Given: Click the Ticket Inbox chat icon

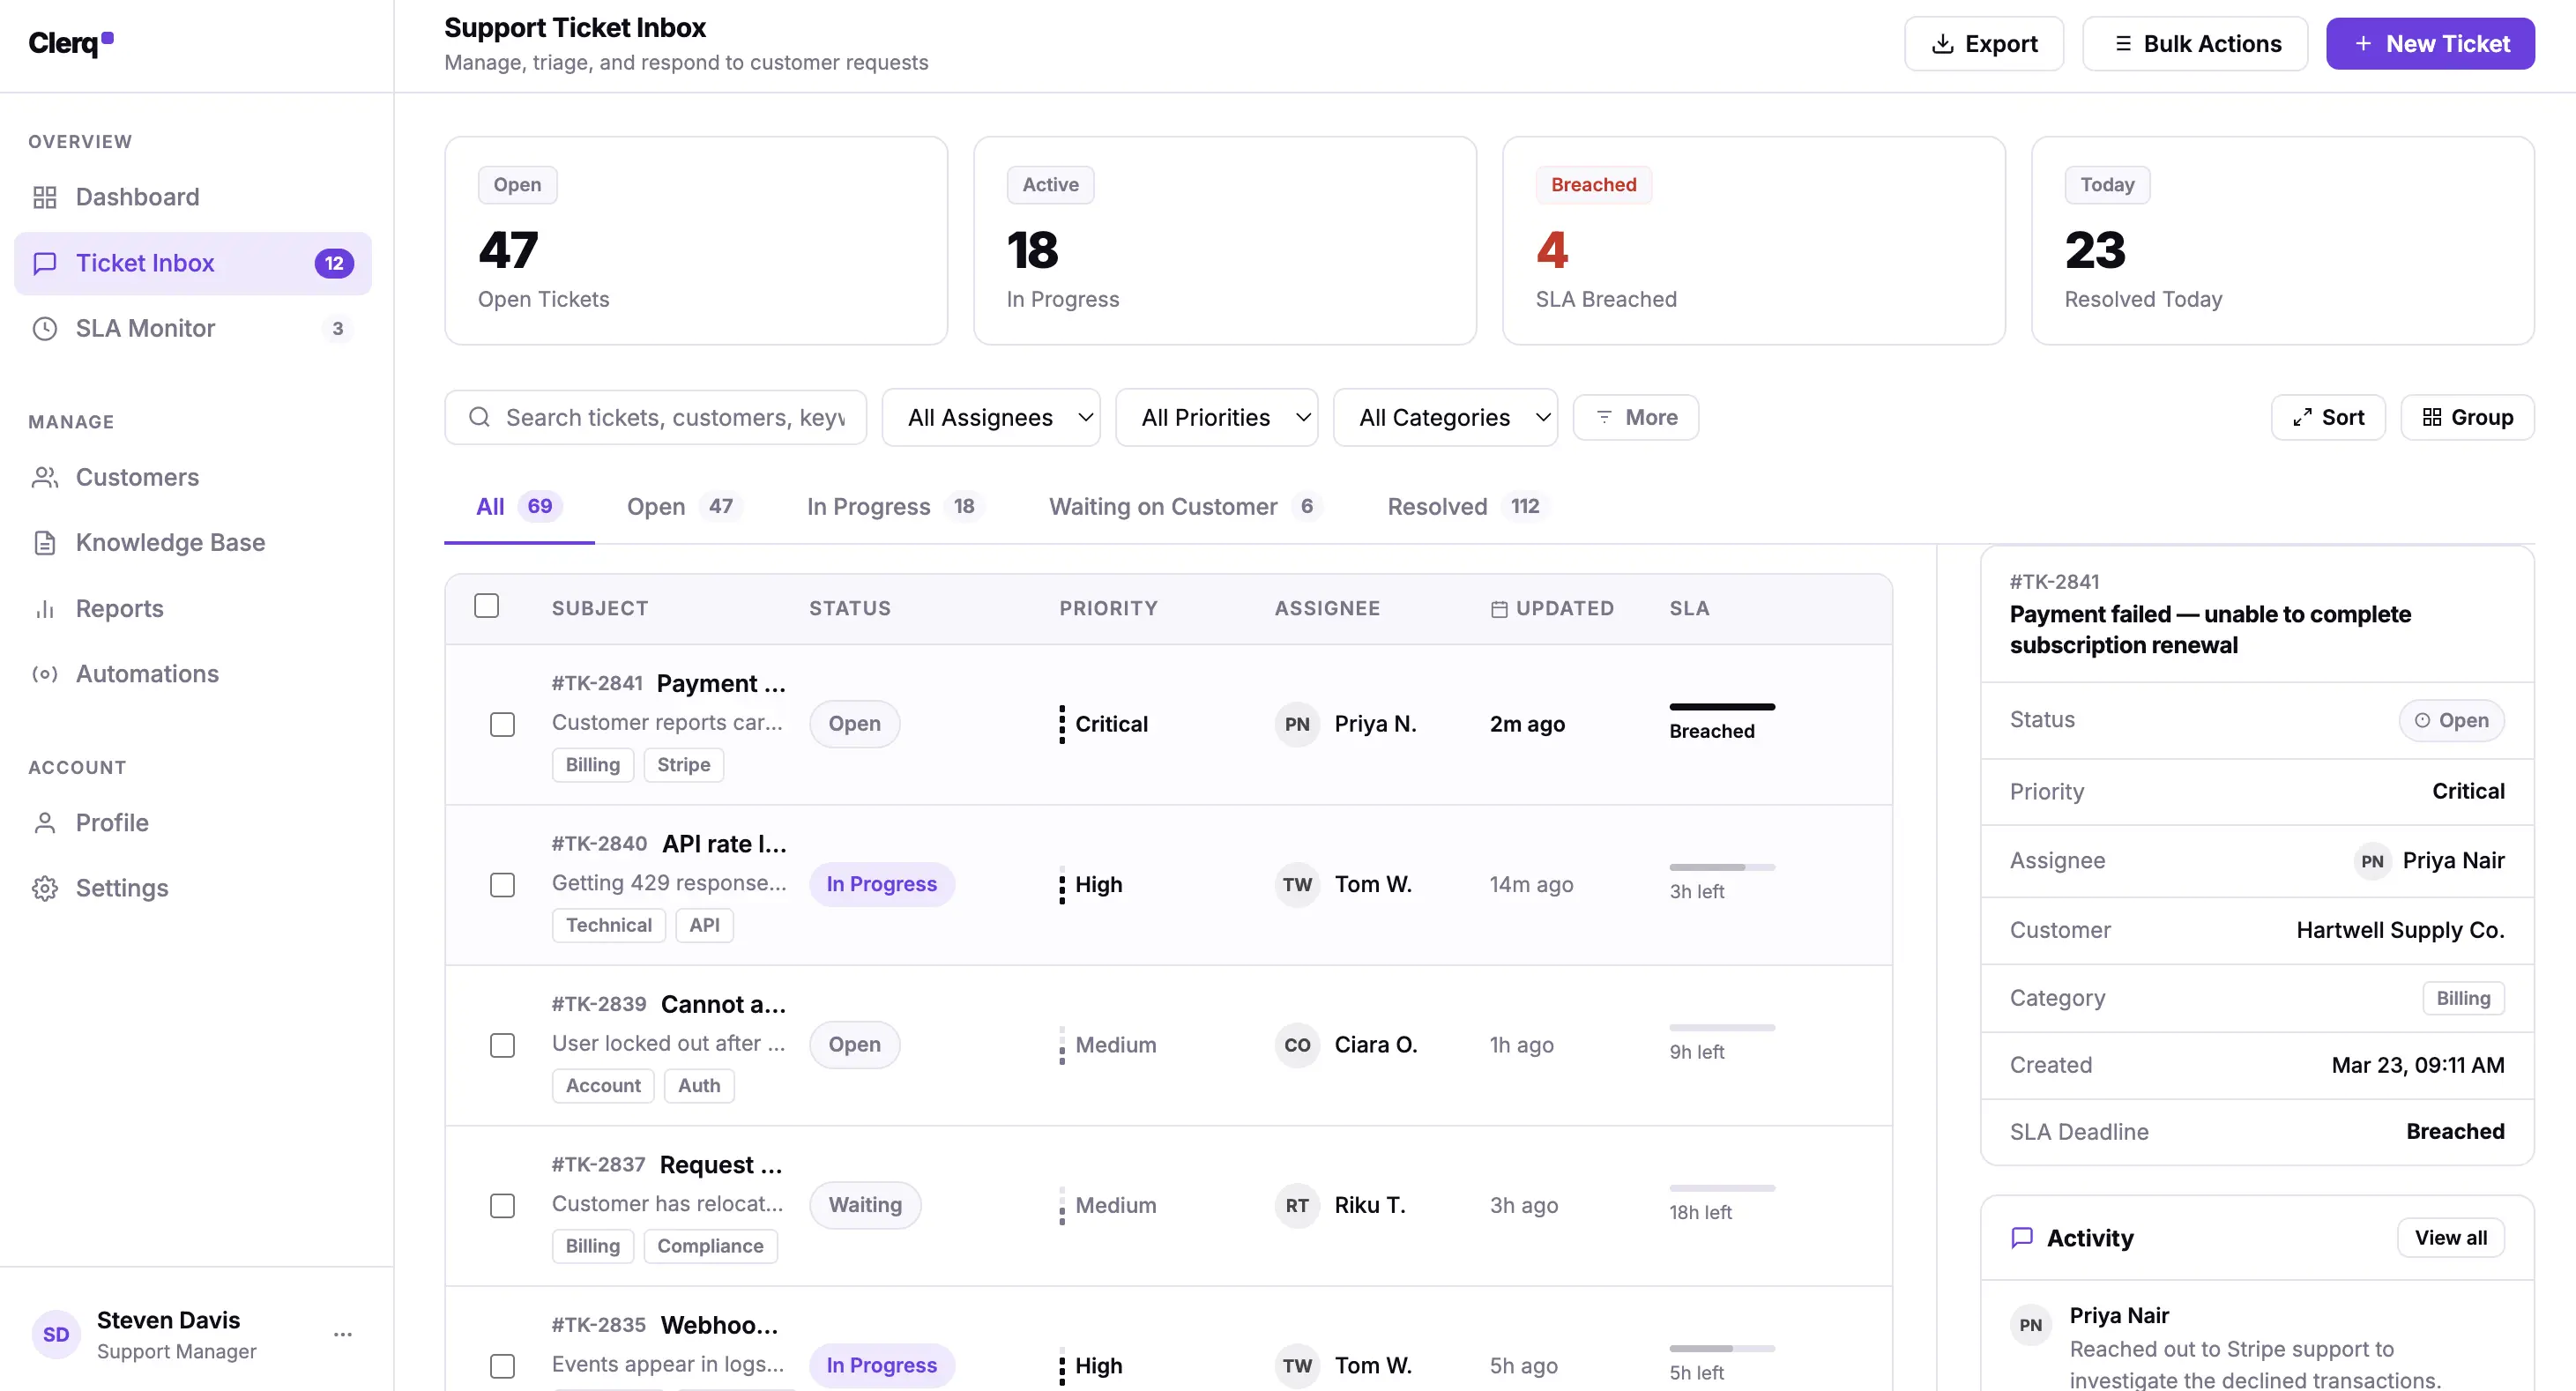Looking at the screenshot, I should (x=45, y=263).
